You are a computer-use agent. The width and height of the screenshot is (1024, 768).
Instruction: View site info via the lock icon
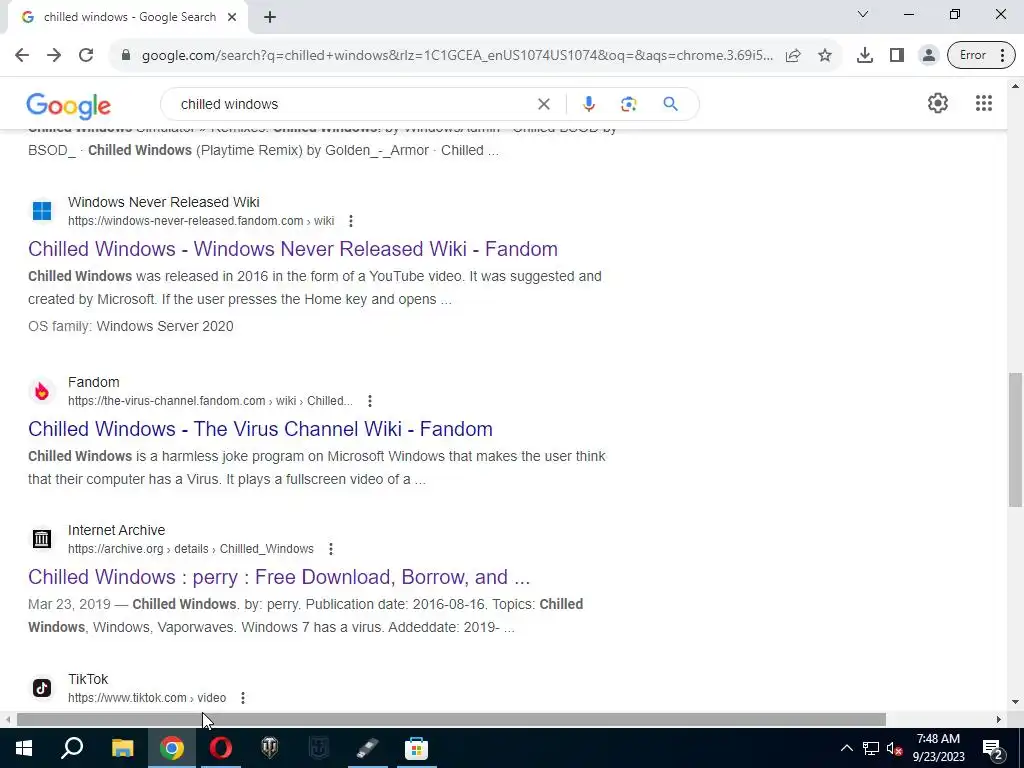click(x=126, y=56)
